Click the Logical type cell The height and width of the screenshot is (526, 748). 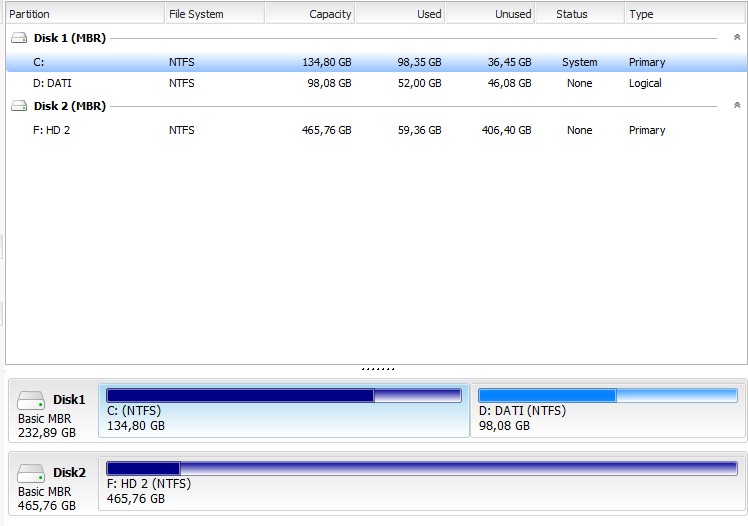[645, 83]
